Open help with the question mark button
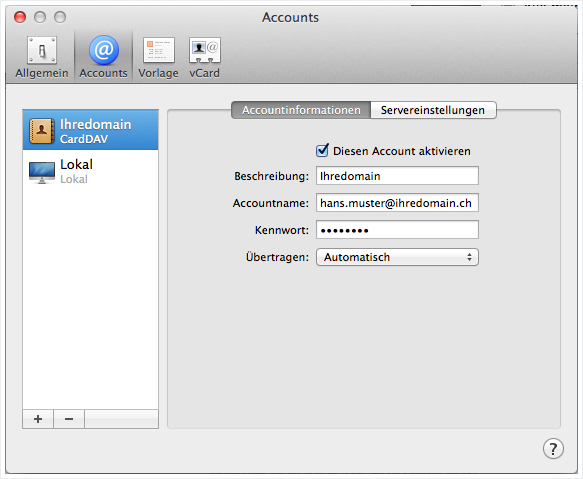583x479 pixels. pyautogui.click(x=553, y=449)
